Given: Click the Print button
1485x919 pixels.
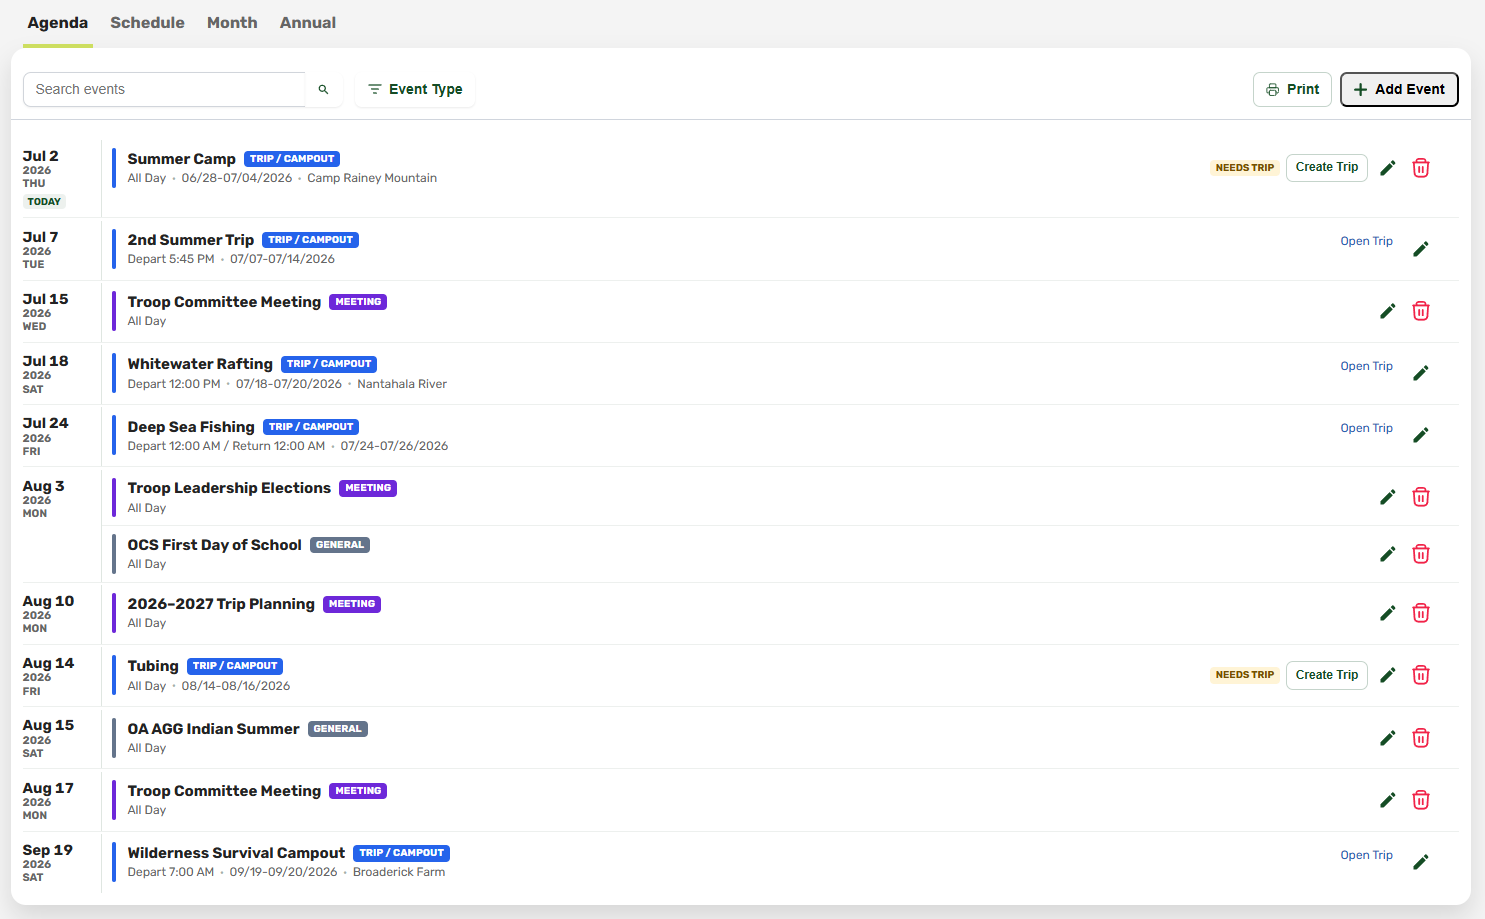Looking at the screenshot, I should coord(1292,89).
